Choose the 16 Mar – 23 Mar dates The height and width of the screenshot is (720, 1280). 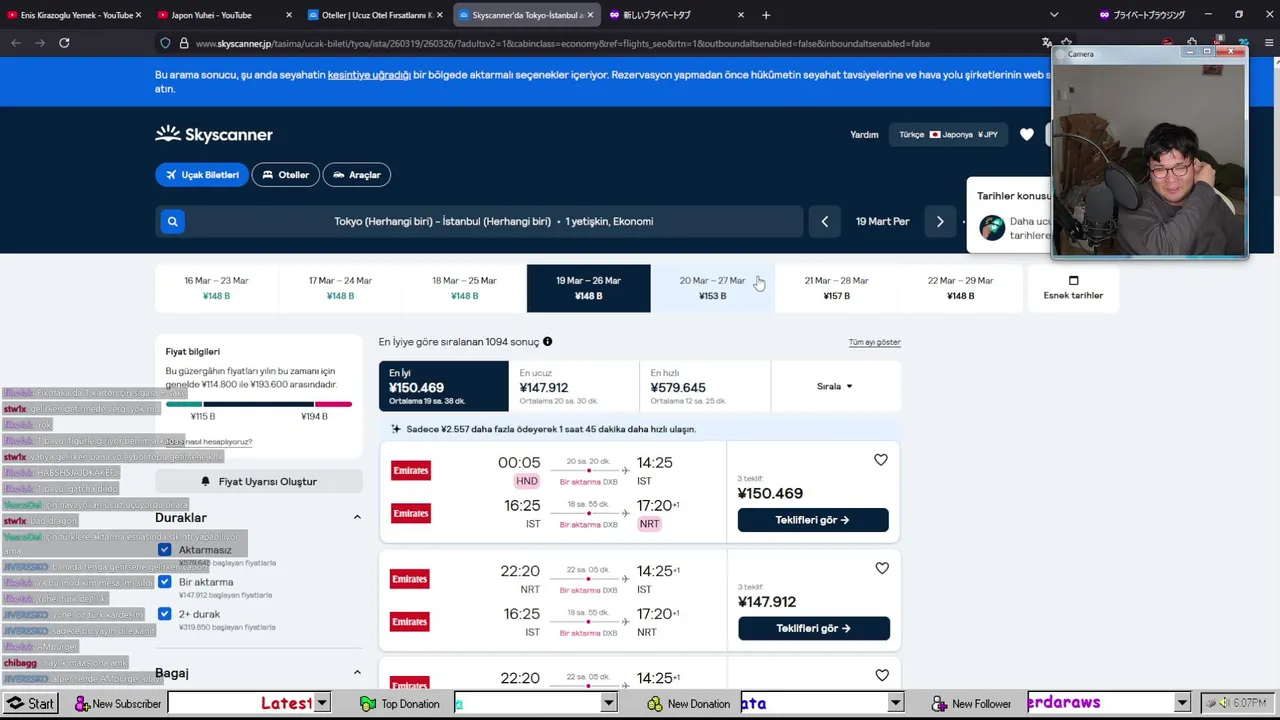pyautogui.click(x=216, y=288)
